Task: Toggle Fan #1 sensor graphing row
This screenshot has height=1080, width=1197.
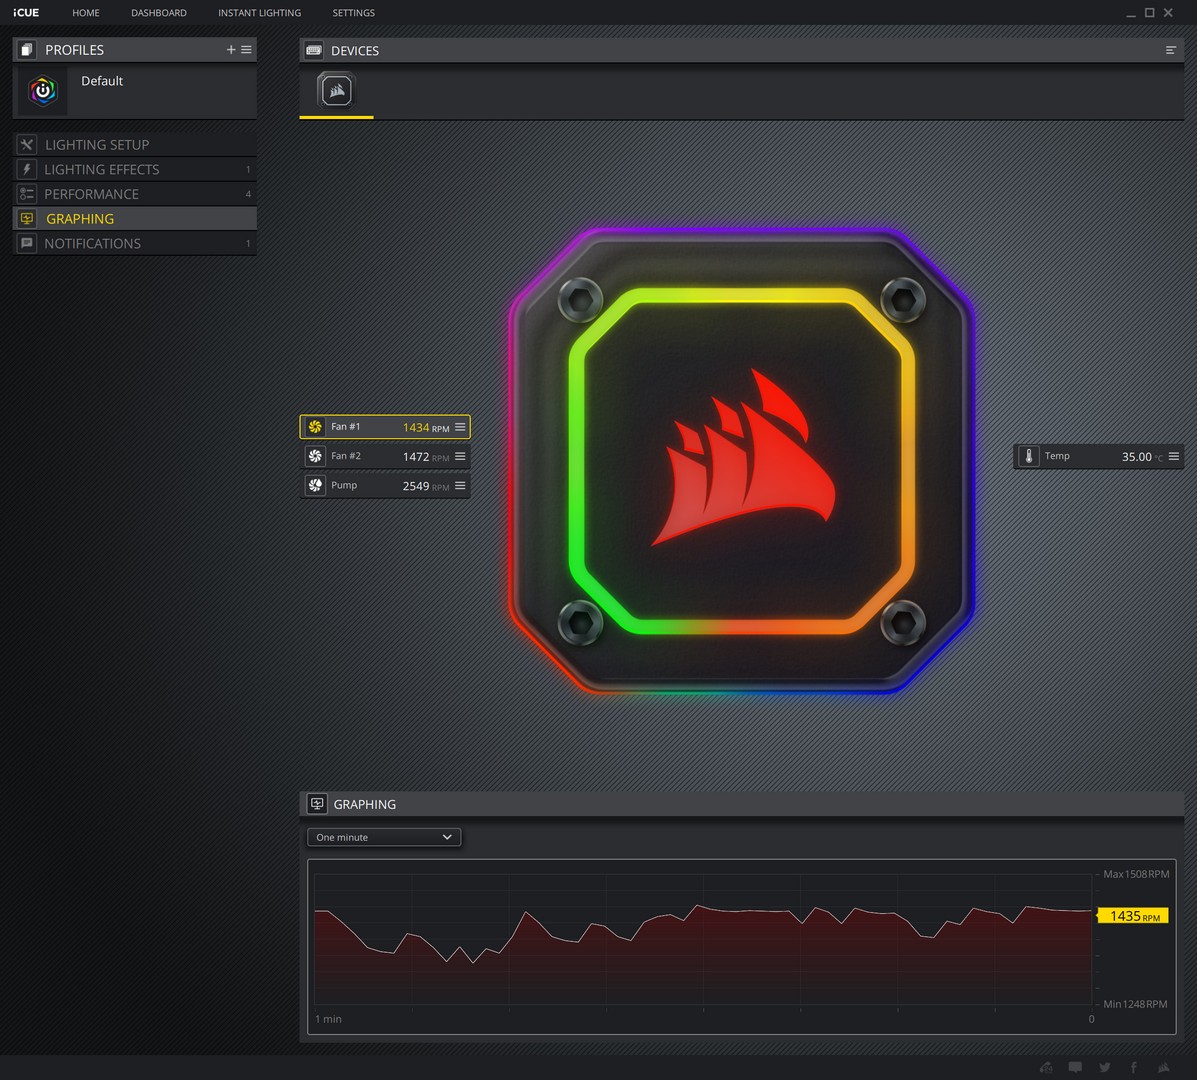Action: pos(385,427)
